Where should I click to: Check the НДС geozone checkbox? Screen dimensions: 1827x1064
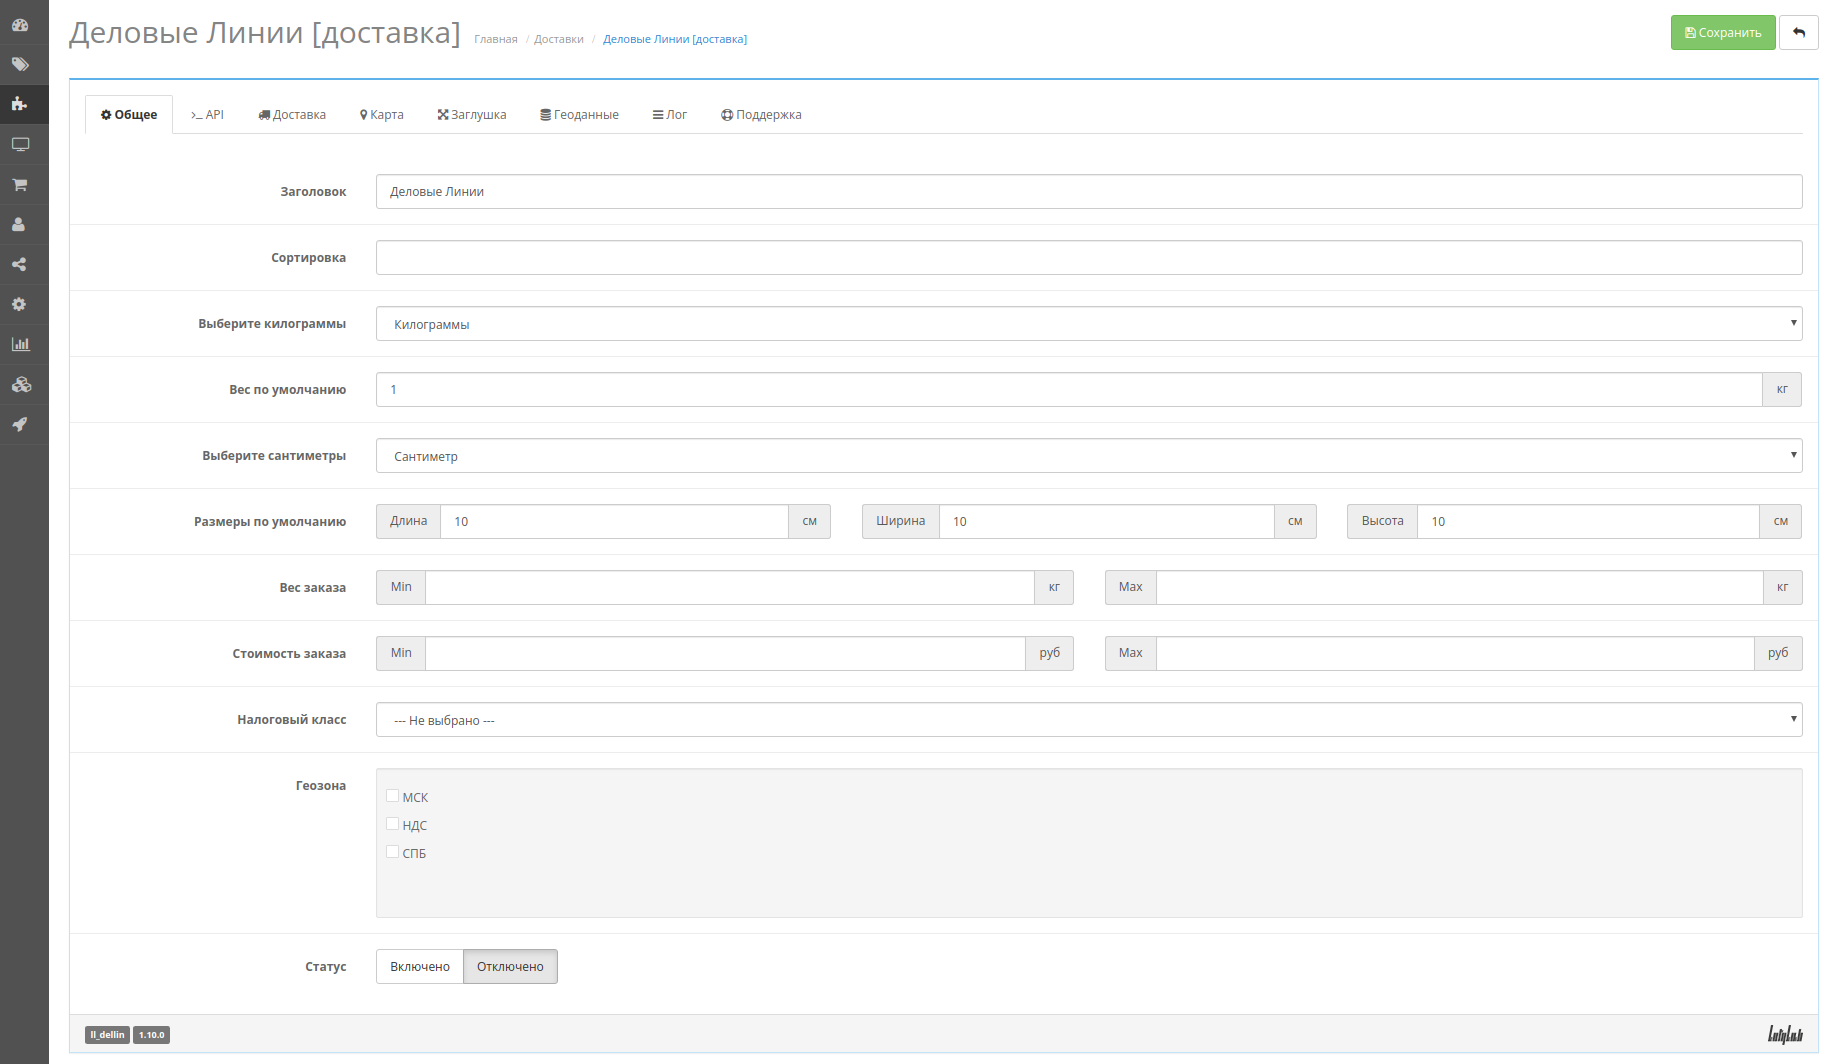[392, 824]
